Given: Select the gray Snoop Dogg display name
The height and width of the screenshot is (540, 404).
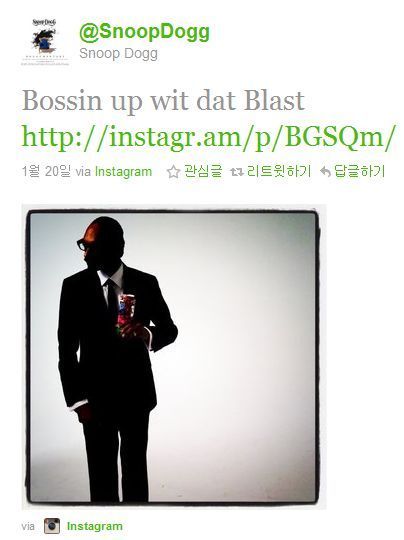Looking at the screenshot, I should pyautogui.click(x=118, y=53).
